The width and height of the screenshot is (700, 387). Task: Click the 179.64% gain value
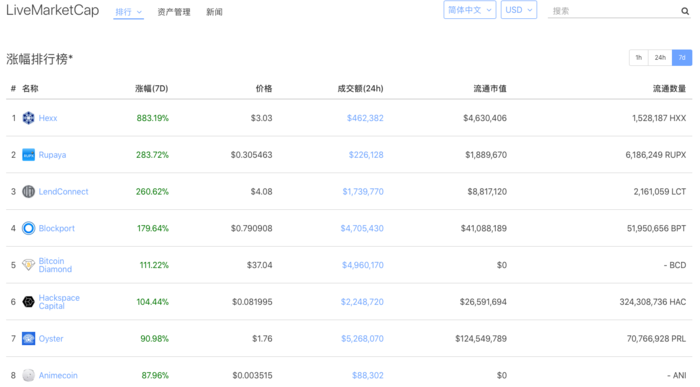153,228
